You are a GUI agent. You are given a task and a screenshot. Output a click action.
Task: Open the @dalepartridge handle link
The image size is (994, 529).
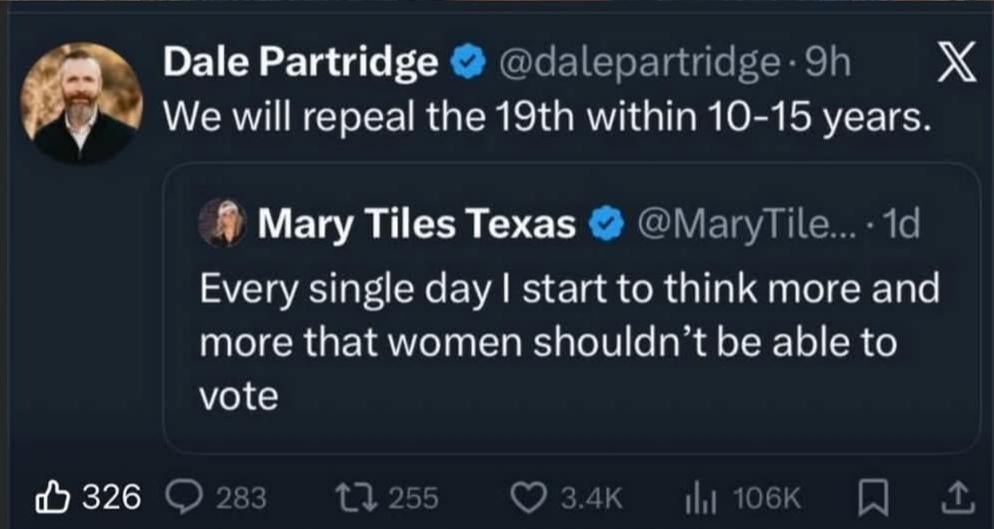[639, 65]
